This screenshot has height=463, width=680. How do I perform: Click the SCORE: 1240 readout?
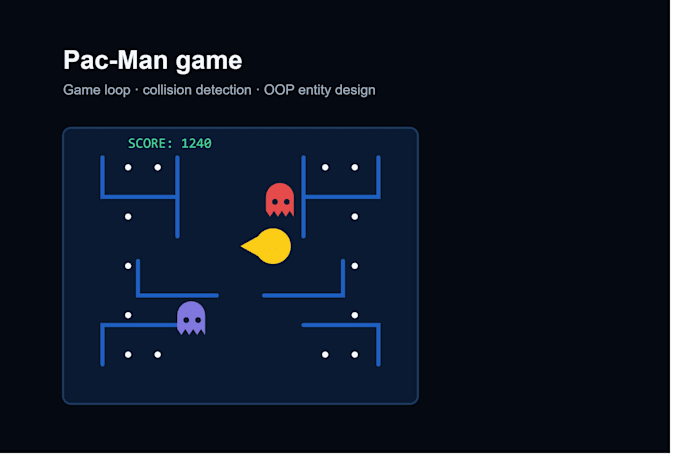pyautogui.click(x=170, y=143)
